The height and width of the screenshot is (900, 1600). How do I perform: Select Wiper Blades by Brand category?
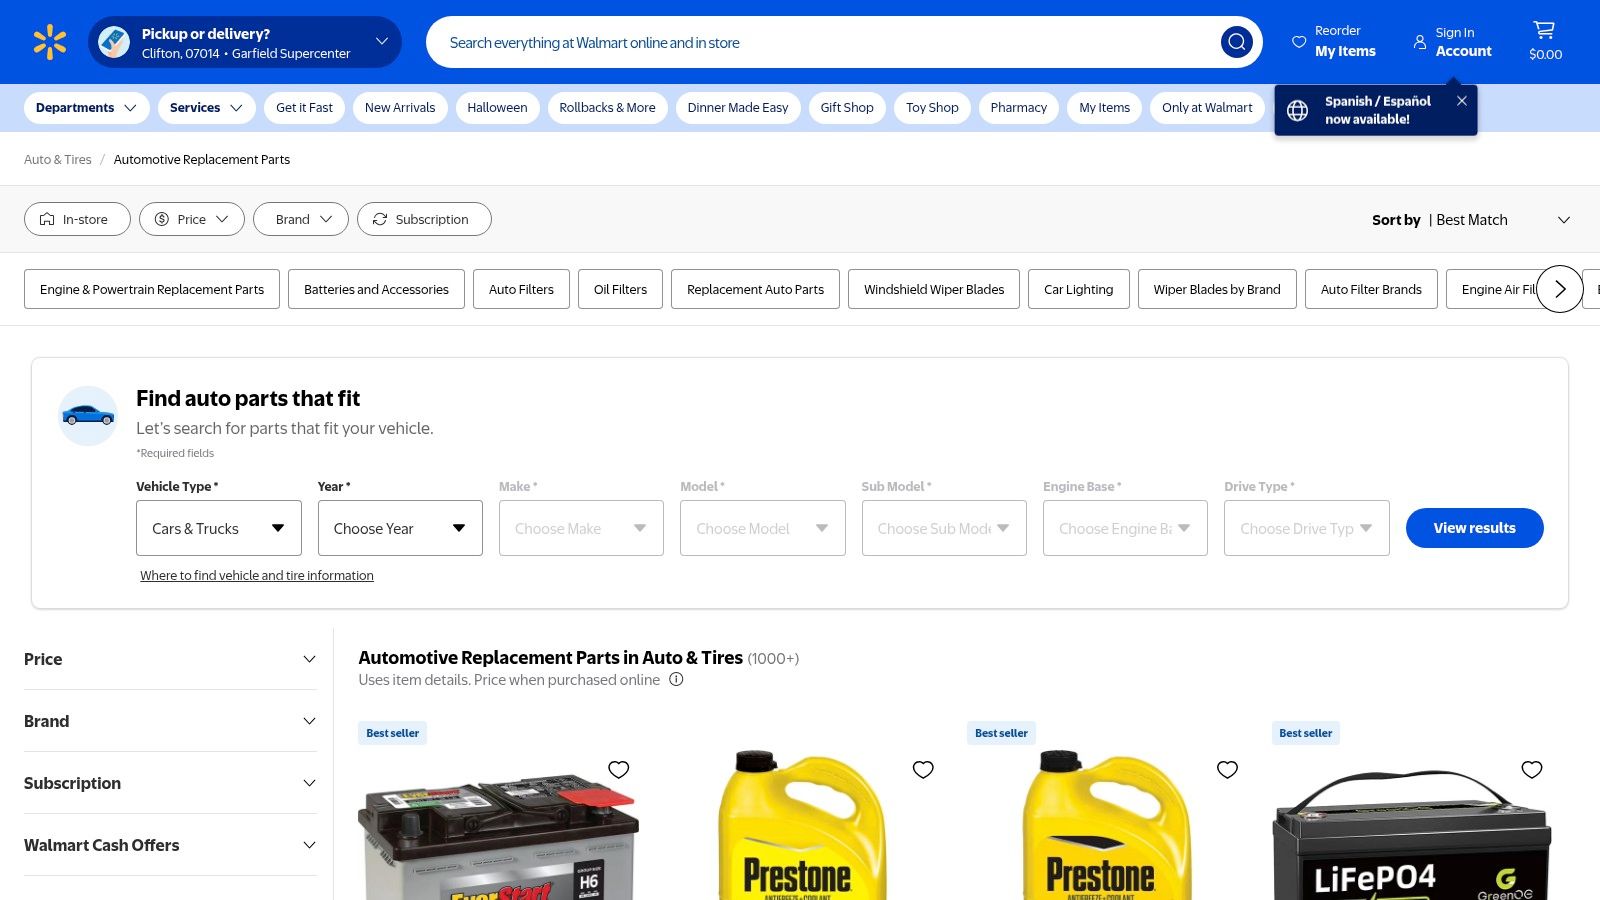pos(1217,289)
